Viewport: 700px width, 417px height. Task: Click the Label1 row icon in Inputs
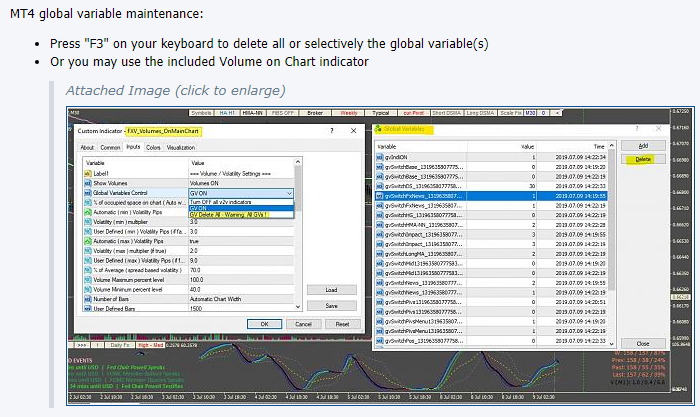[88, 174]
